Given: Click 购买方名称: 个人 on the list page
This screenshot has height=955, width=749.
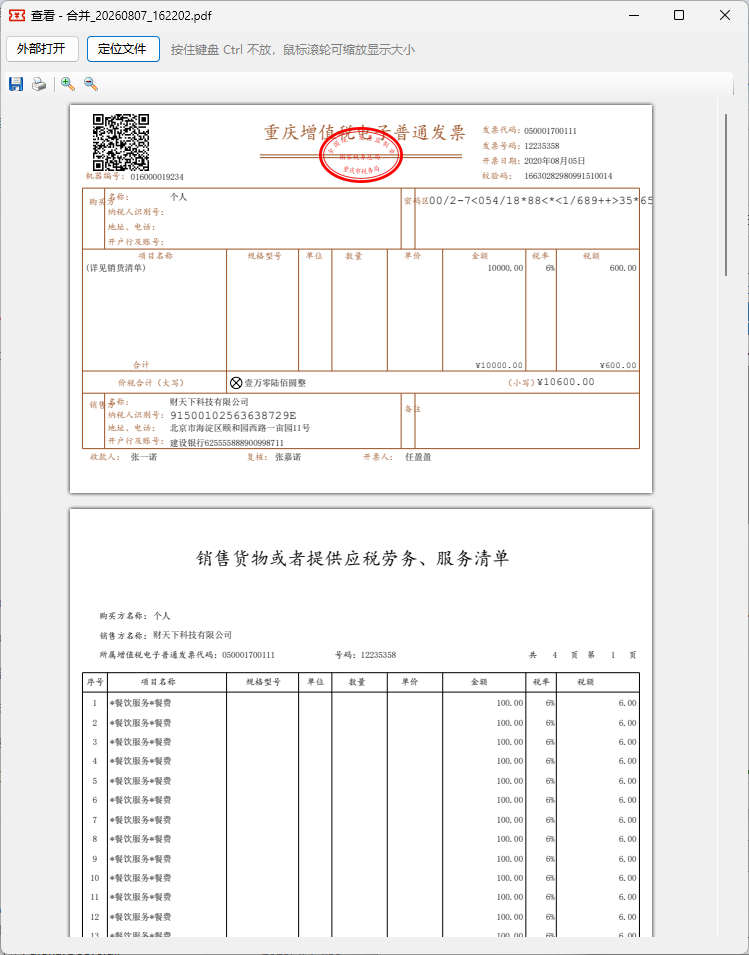Looking at the screenshot, I should click(x=135, y=616).
